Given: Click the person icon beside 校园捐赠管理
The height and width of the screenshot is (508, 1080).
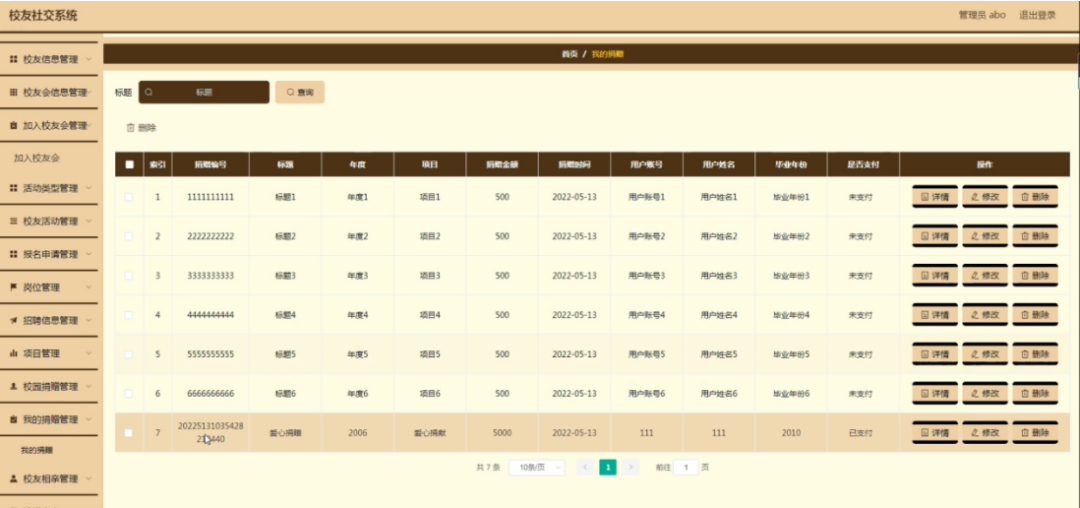Looking at the screenshot, I should 13,386.
